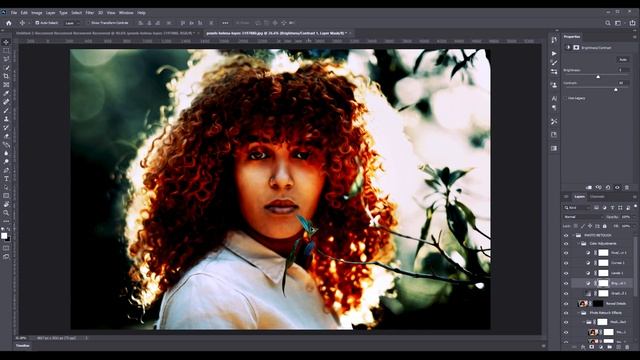Hide the Photo Retouch Effects group
The image size is (640, 360).
(x=566, y=313)
